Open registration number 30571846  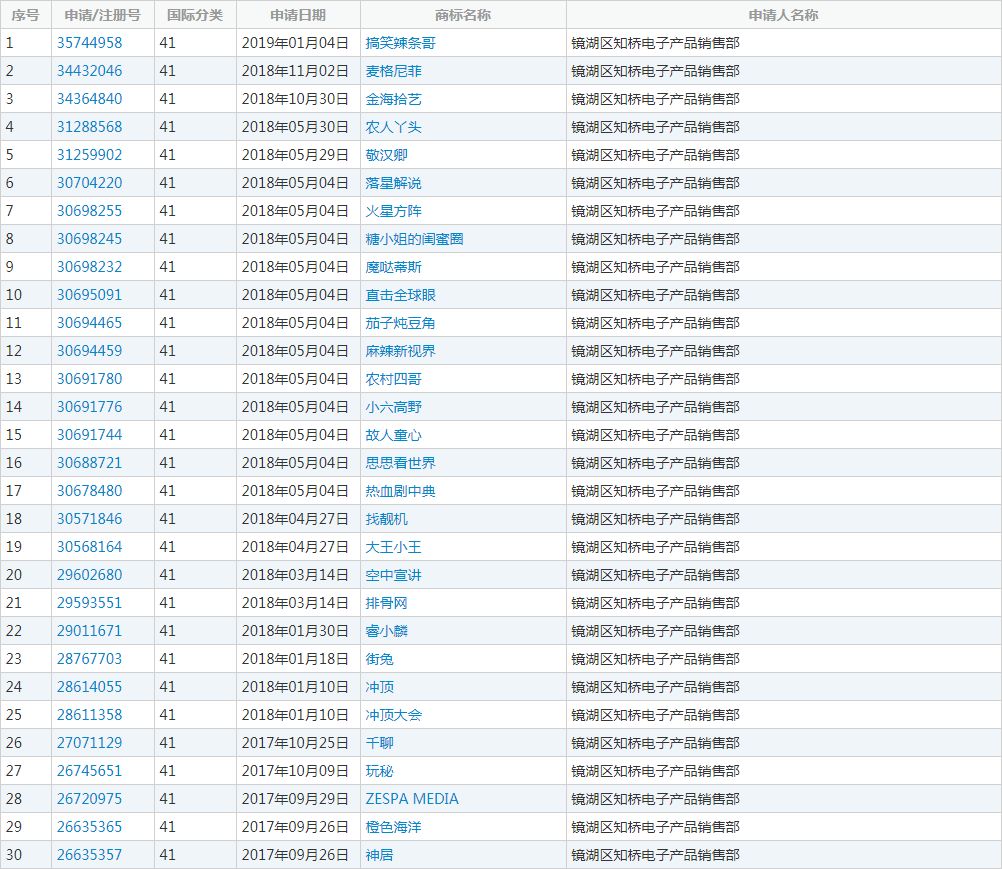89,519
